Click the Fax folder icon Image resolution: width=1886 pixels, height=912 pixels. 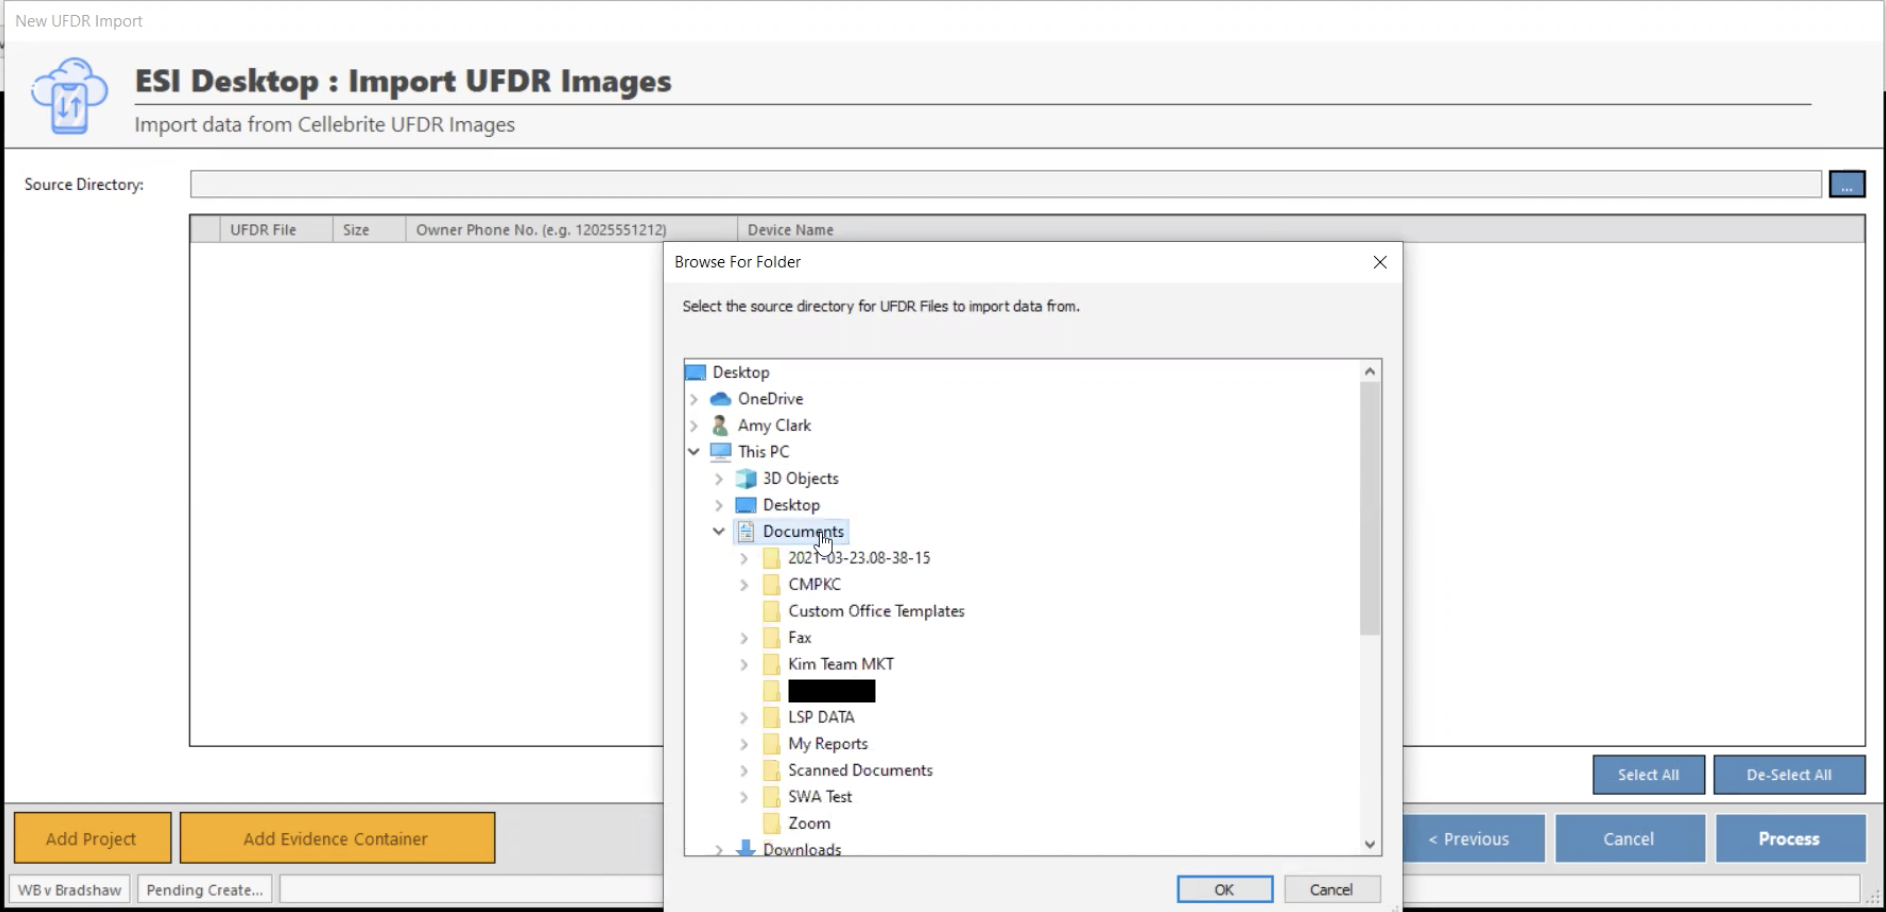(771, 638)
